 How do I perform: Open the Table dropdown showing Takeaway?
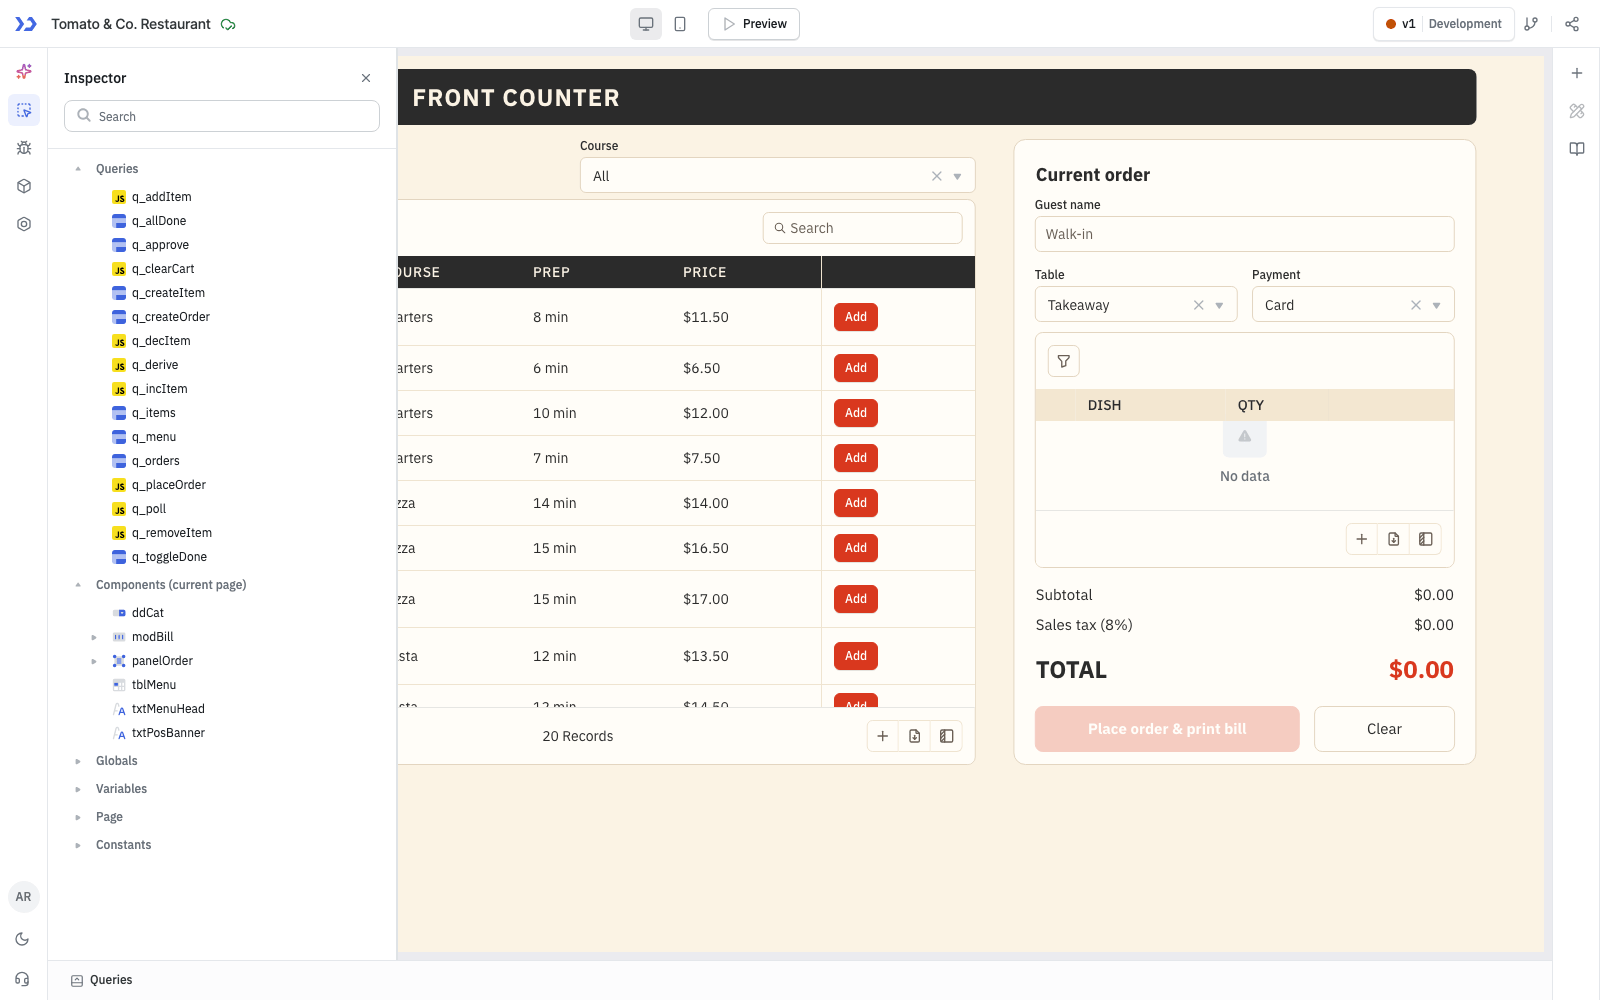tap(1136, 305)
